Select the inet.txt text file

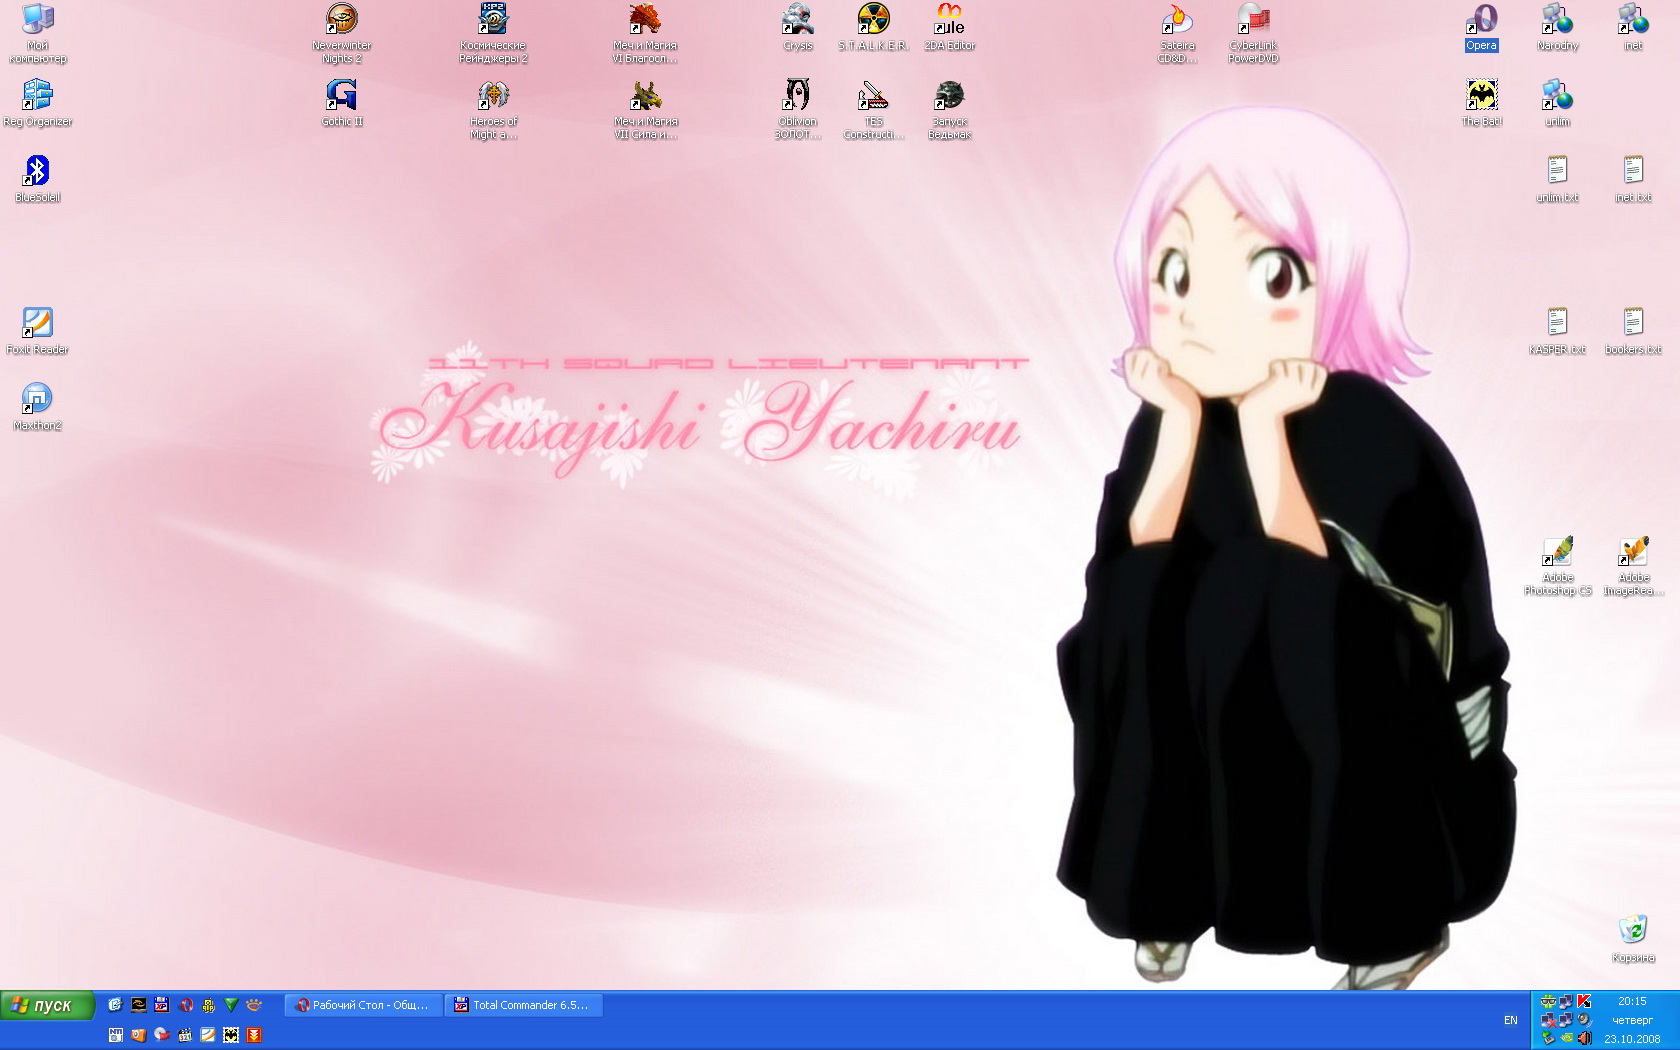click(x=1633, y=179)
